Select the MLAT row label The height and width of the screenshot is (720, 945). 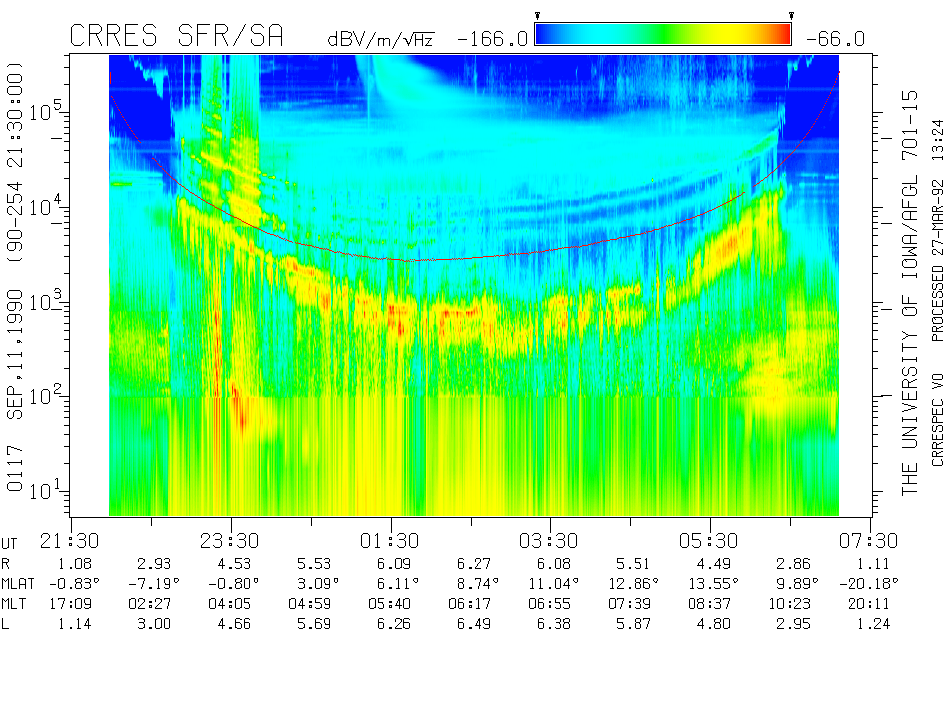(22, 583)
